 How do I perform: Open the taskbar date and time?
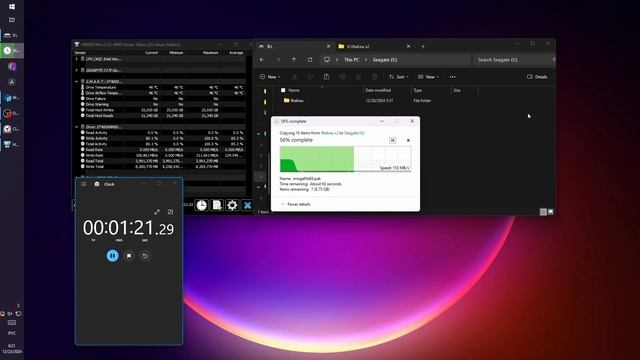tap(12, 348)
